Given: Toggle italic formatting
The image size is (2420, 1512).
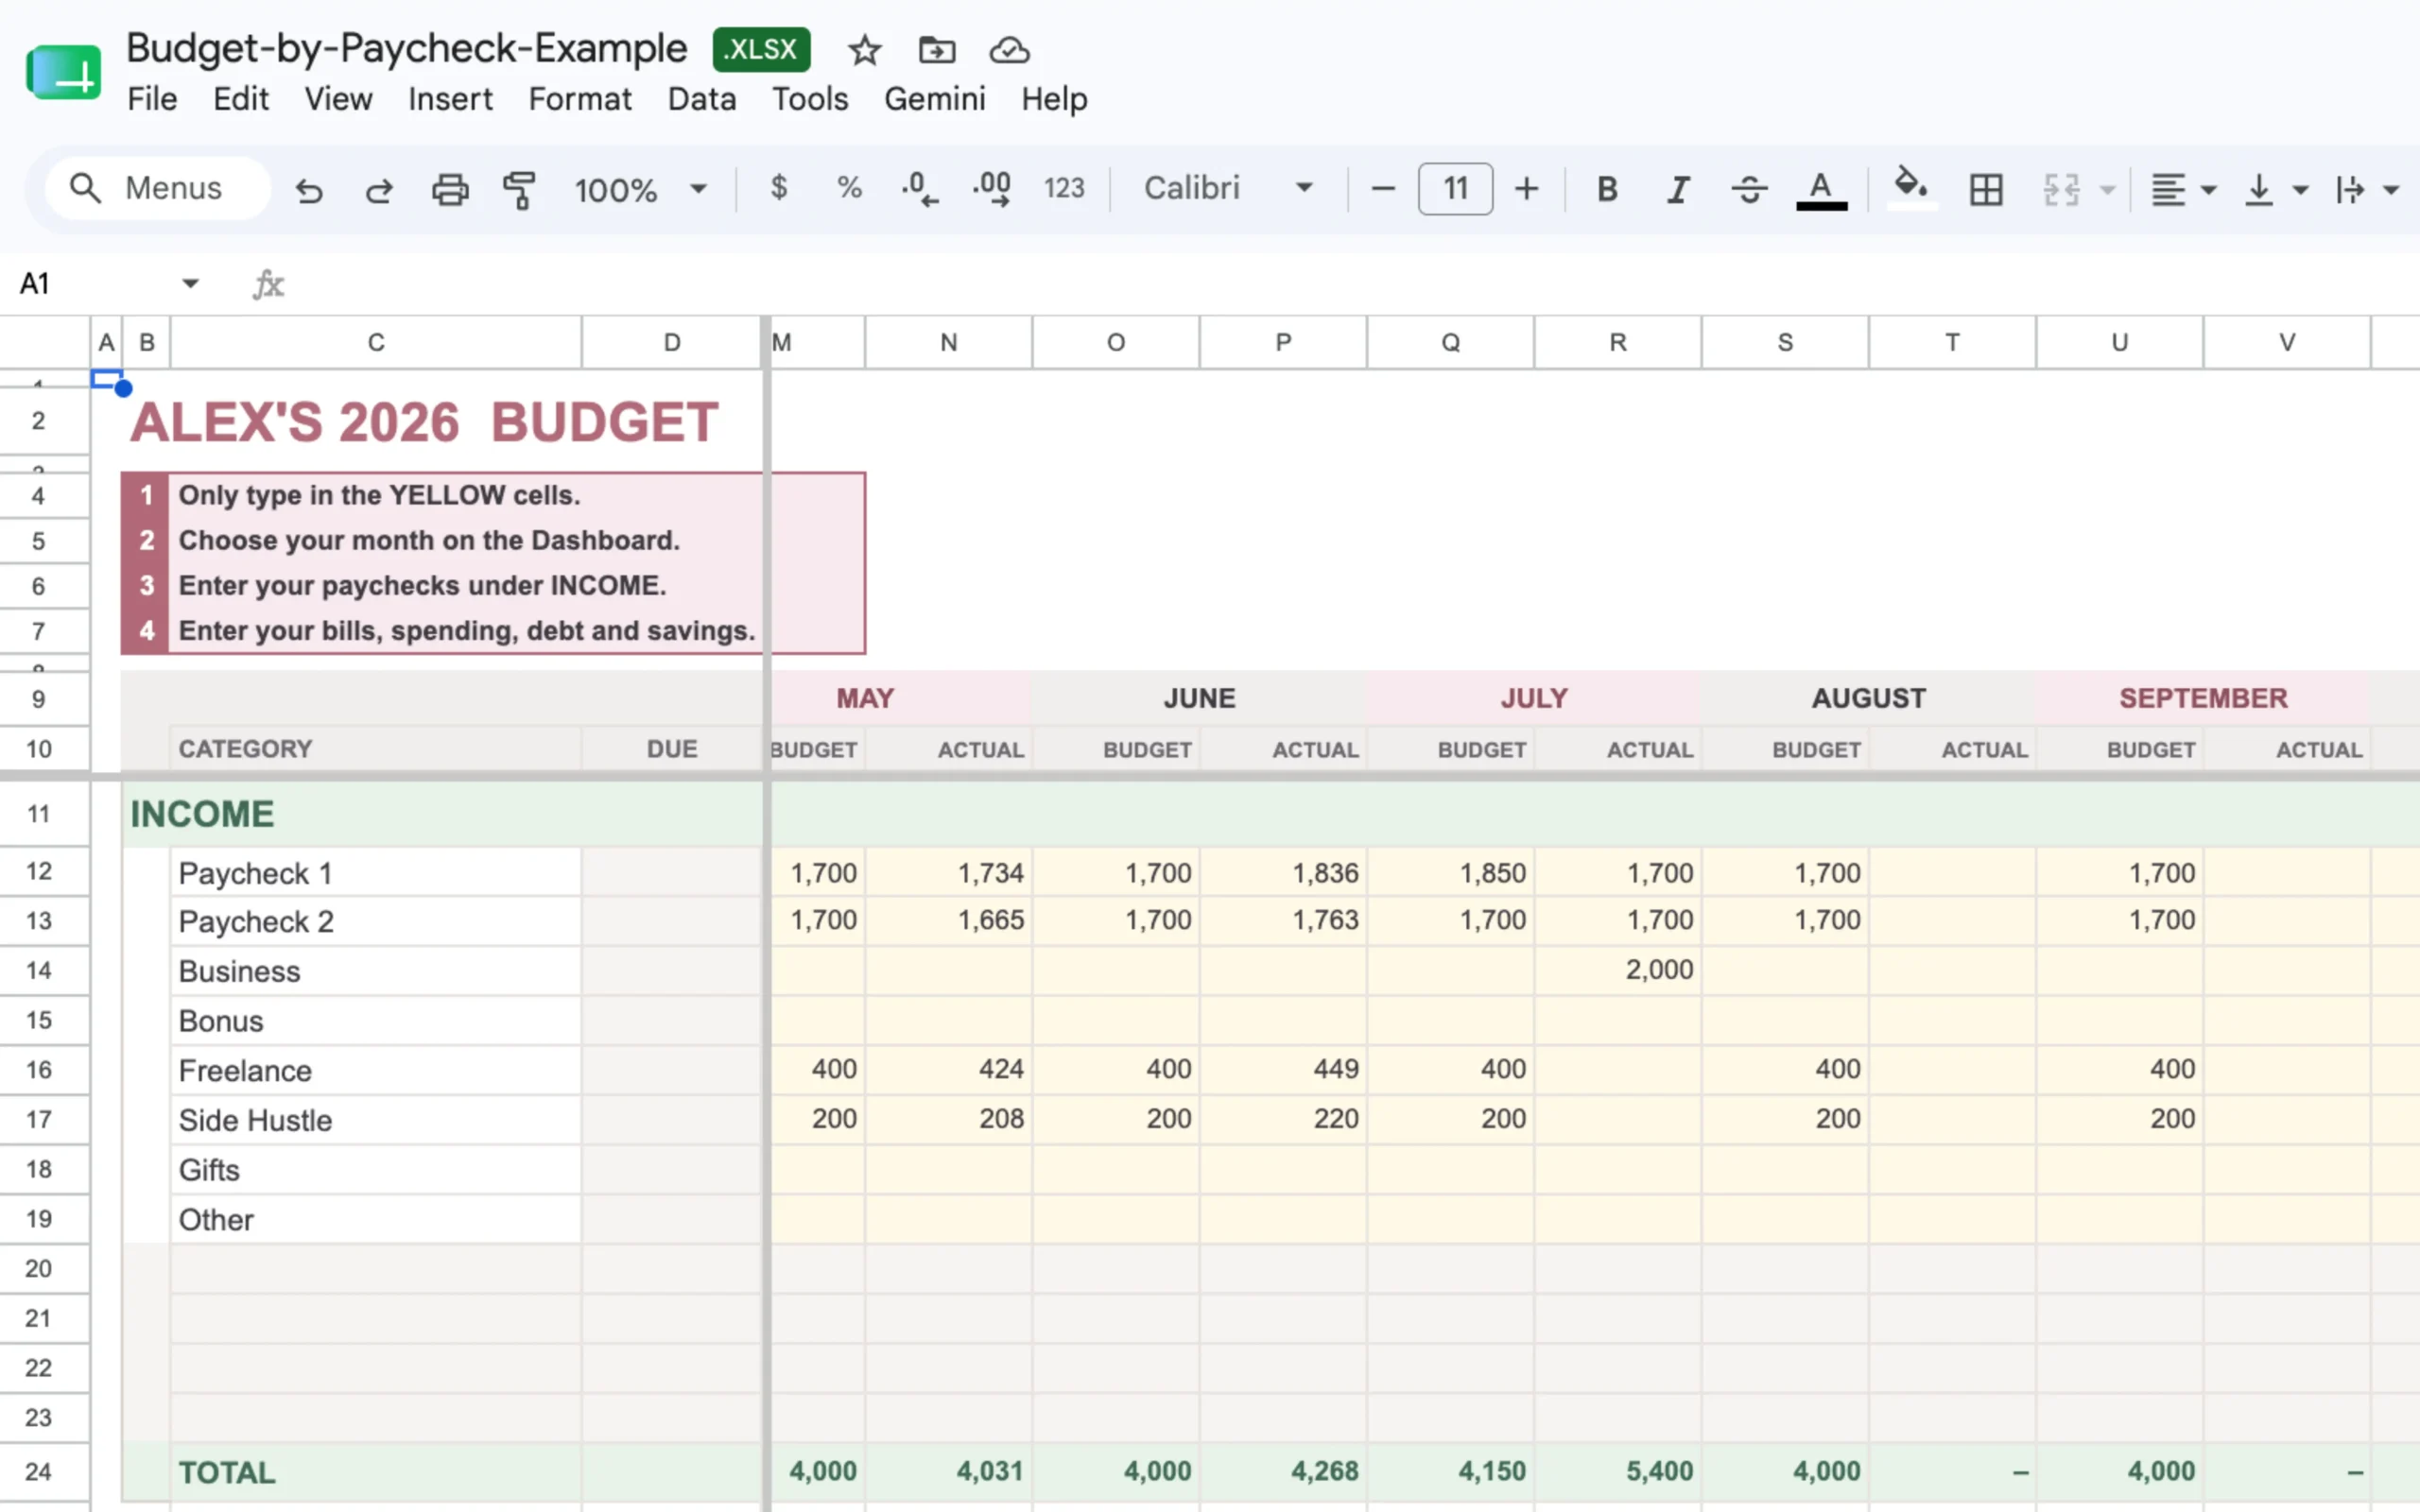Looking at the screenshot, I should click(x=1678, y=188).
